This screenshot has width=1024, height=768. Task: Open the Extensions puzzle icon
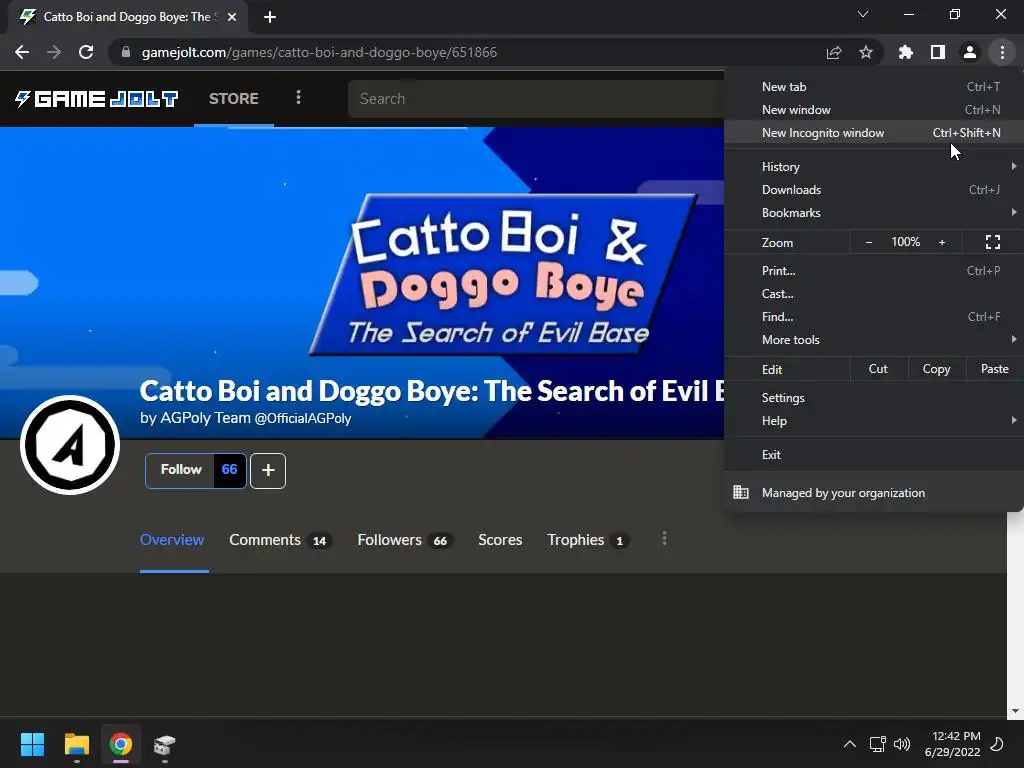[906, 52]
